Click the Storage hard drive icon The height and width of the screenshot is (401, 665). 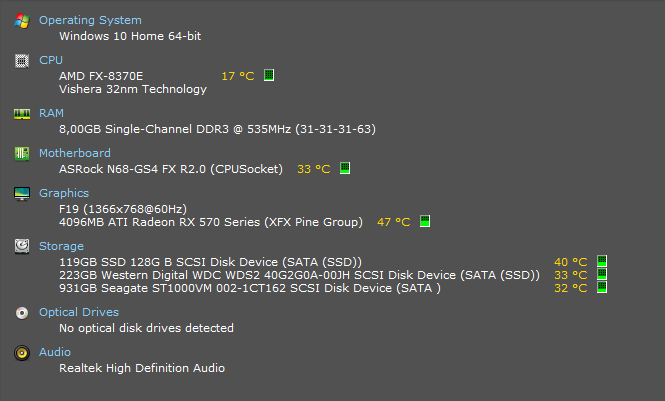click(x=22, y=246)
